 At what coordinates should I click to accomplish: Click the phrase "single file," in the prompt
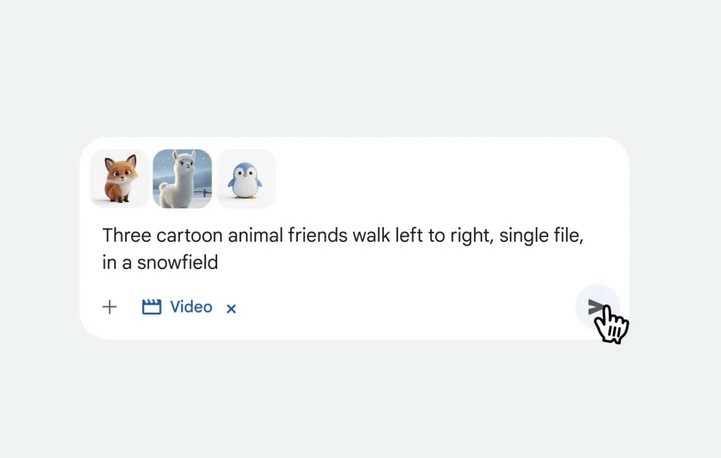pyautogui.click(x=541, y=235)
